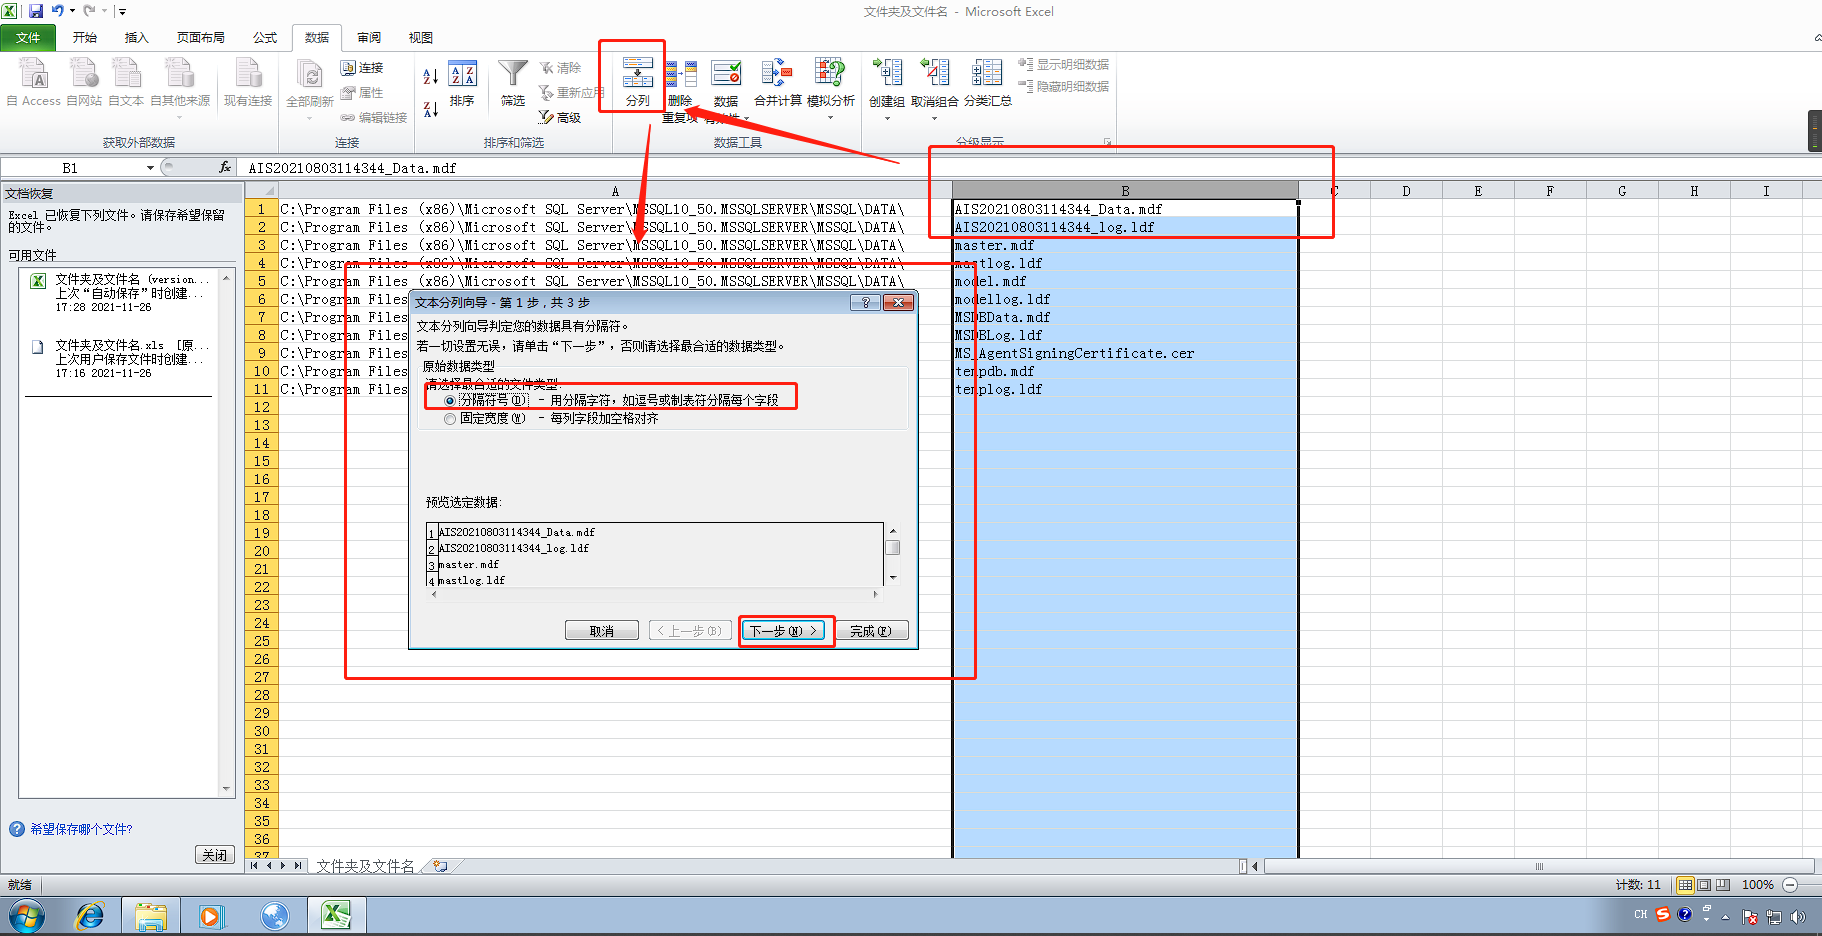Open the customize quick access toolbar dropdown
This screenshot has height=936, width=1822.
click(x=122, y=11)
